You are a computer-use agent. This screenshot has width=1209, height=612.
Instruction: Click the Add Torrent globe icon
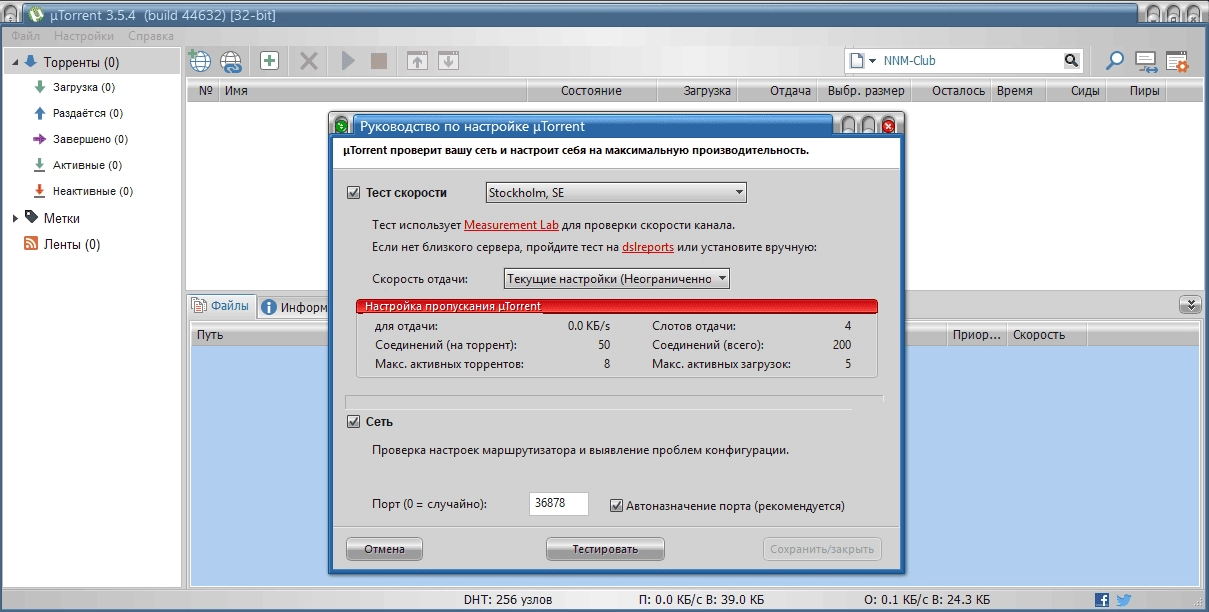point(200,61)
